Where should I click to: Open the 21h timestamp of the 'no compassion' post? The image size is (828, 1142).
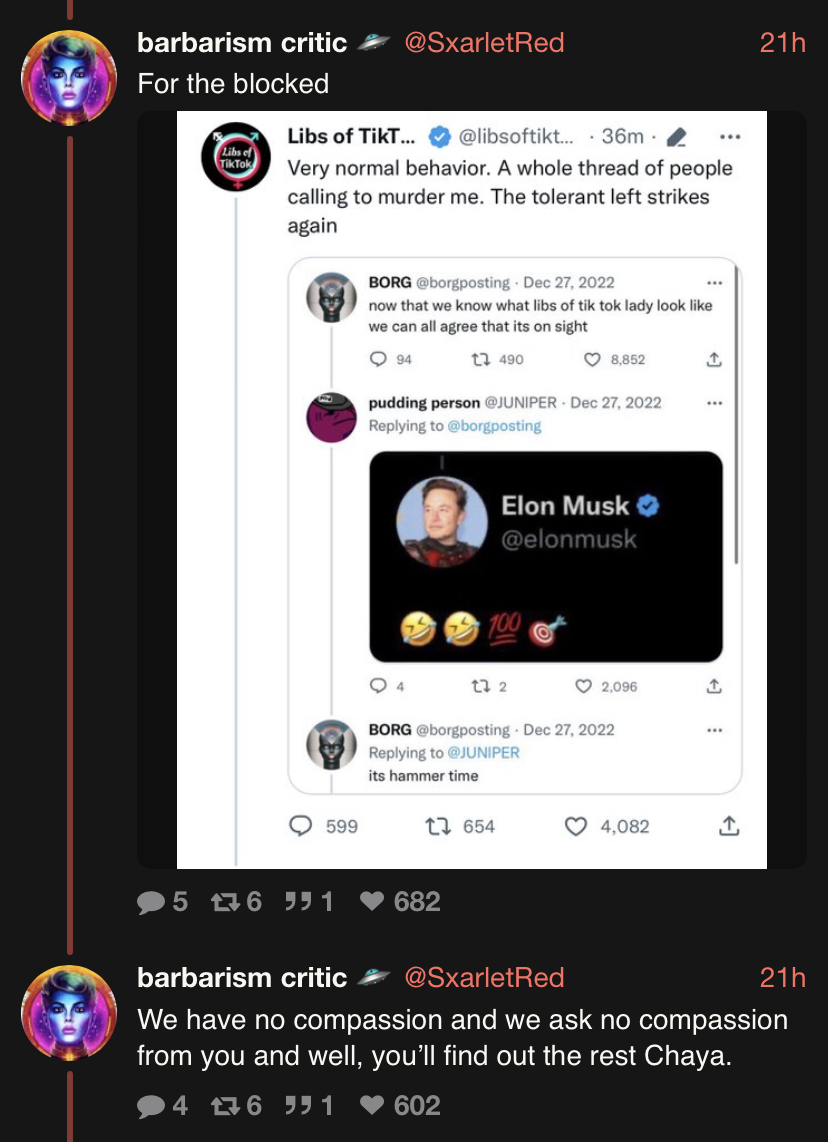coord(782,977)
